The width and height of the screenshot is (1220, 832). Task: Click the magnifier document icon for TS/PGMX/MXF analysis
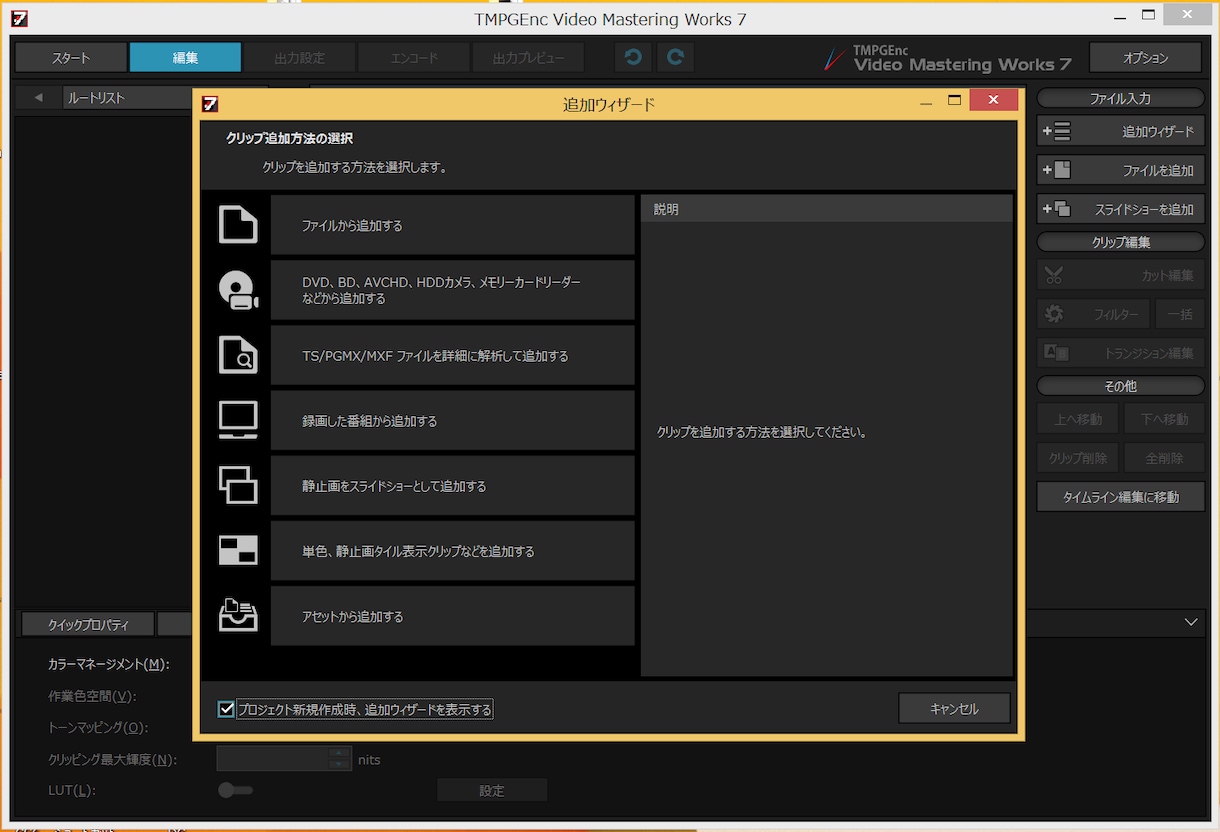238,355
